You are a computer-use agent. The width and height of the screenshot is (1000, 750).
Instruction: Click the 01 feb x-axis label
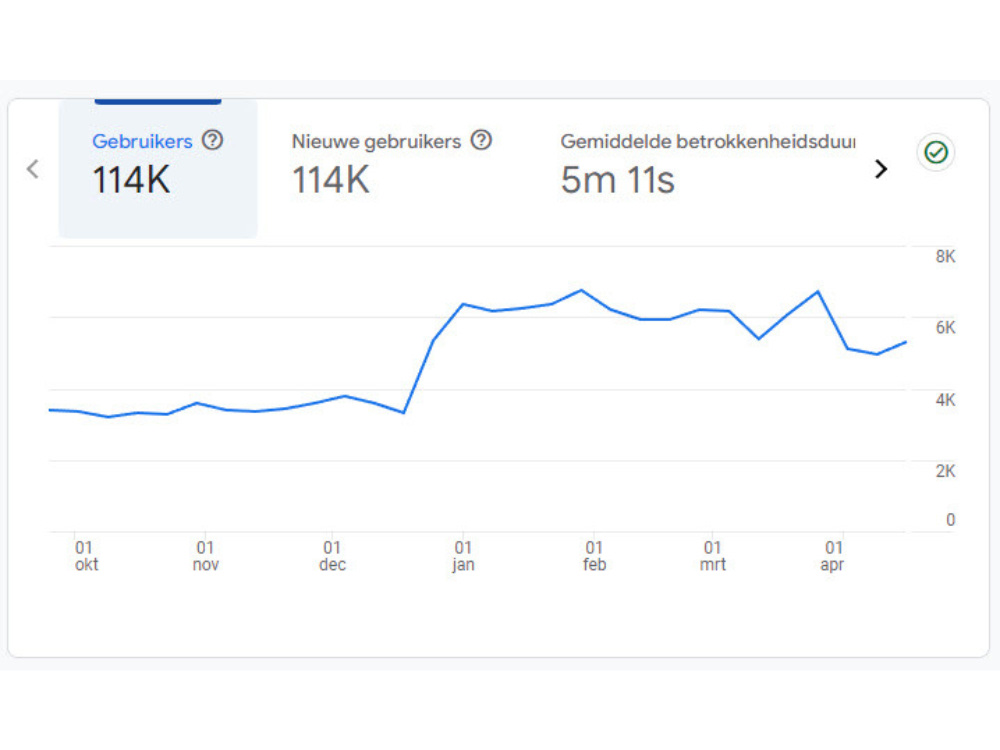click(x=594, y=556)
